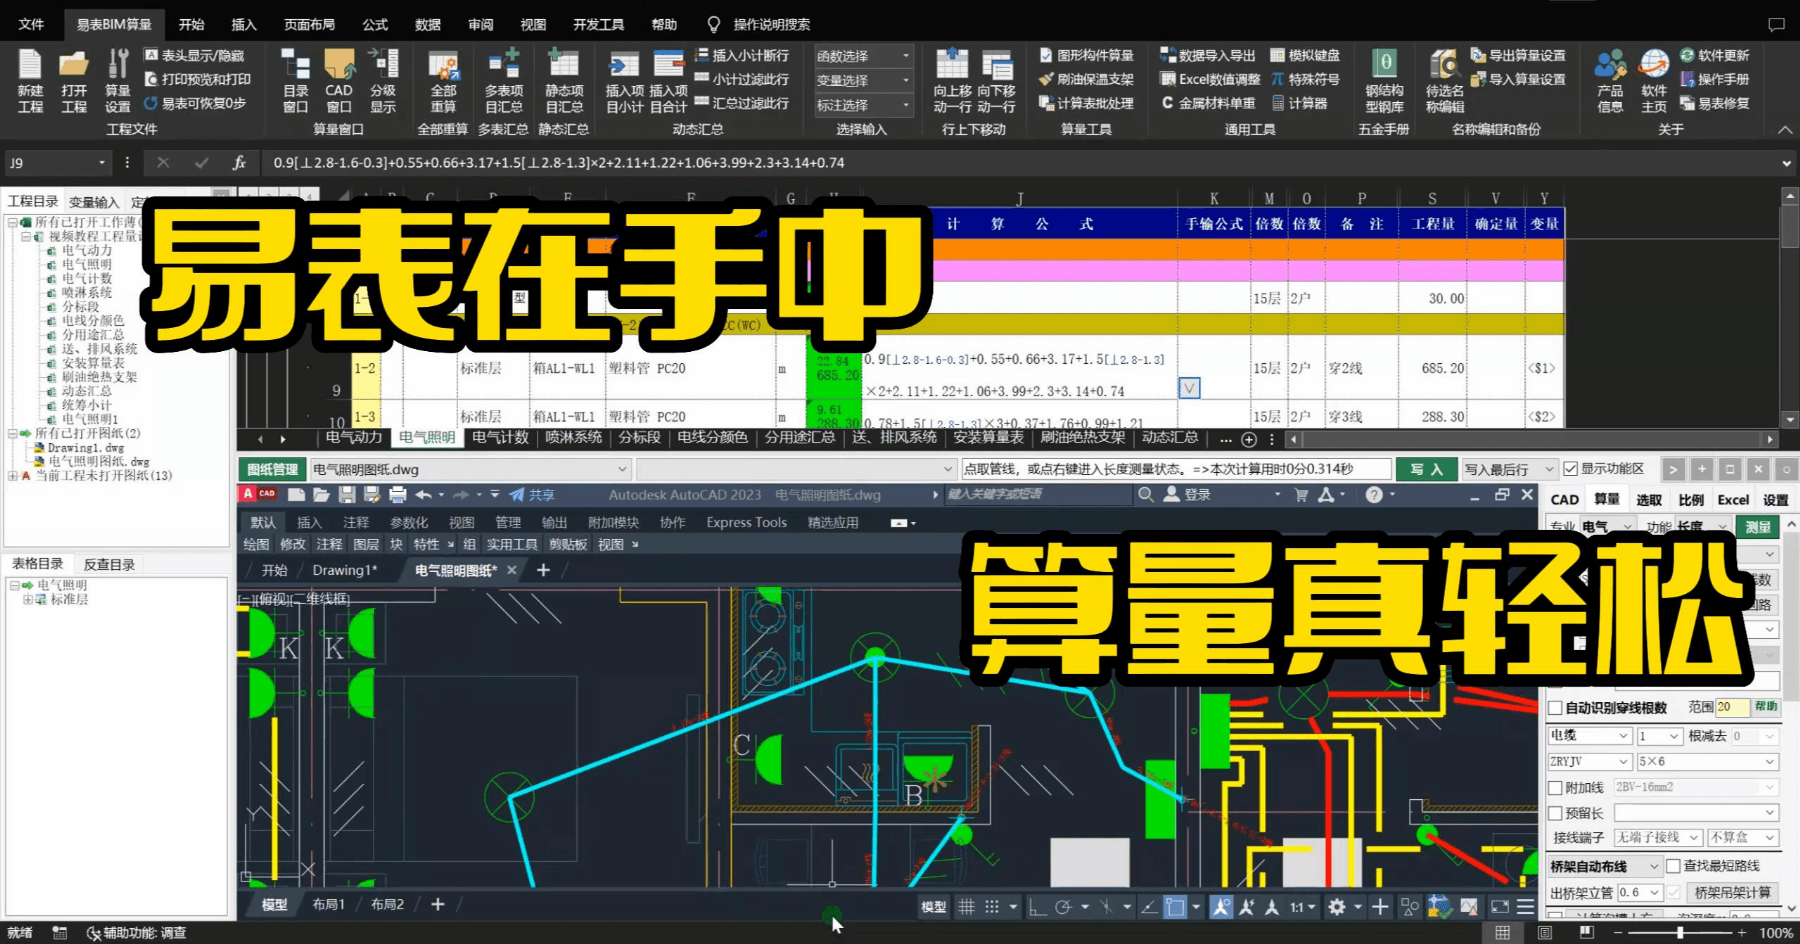Click the 打开工程 (open project) folder icon
The height and width of the screenshot is (944, 1800).
point(74,65)
